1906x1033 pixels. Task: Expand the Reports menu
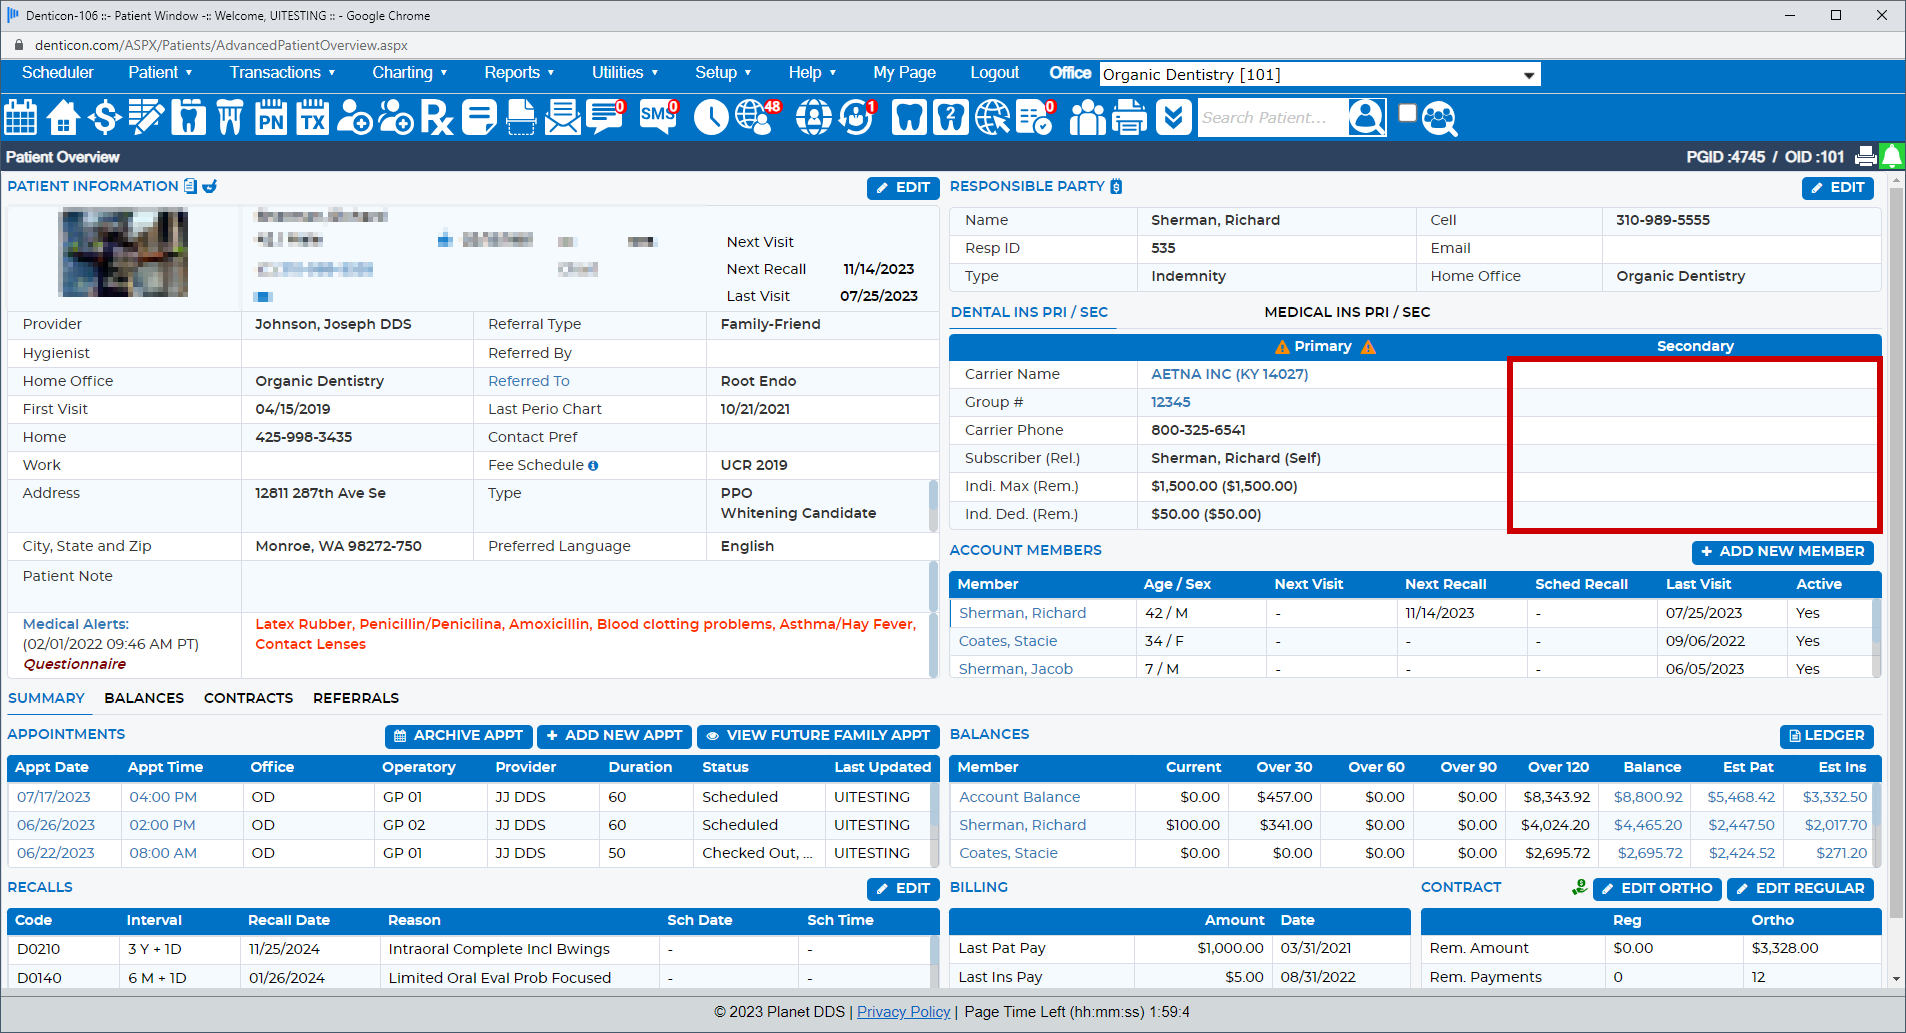click(518, 73)
